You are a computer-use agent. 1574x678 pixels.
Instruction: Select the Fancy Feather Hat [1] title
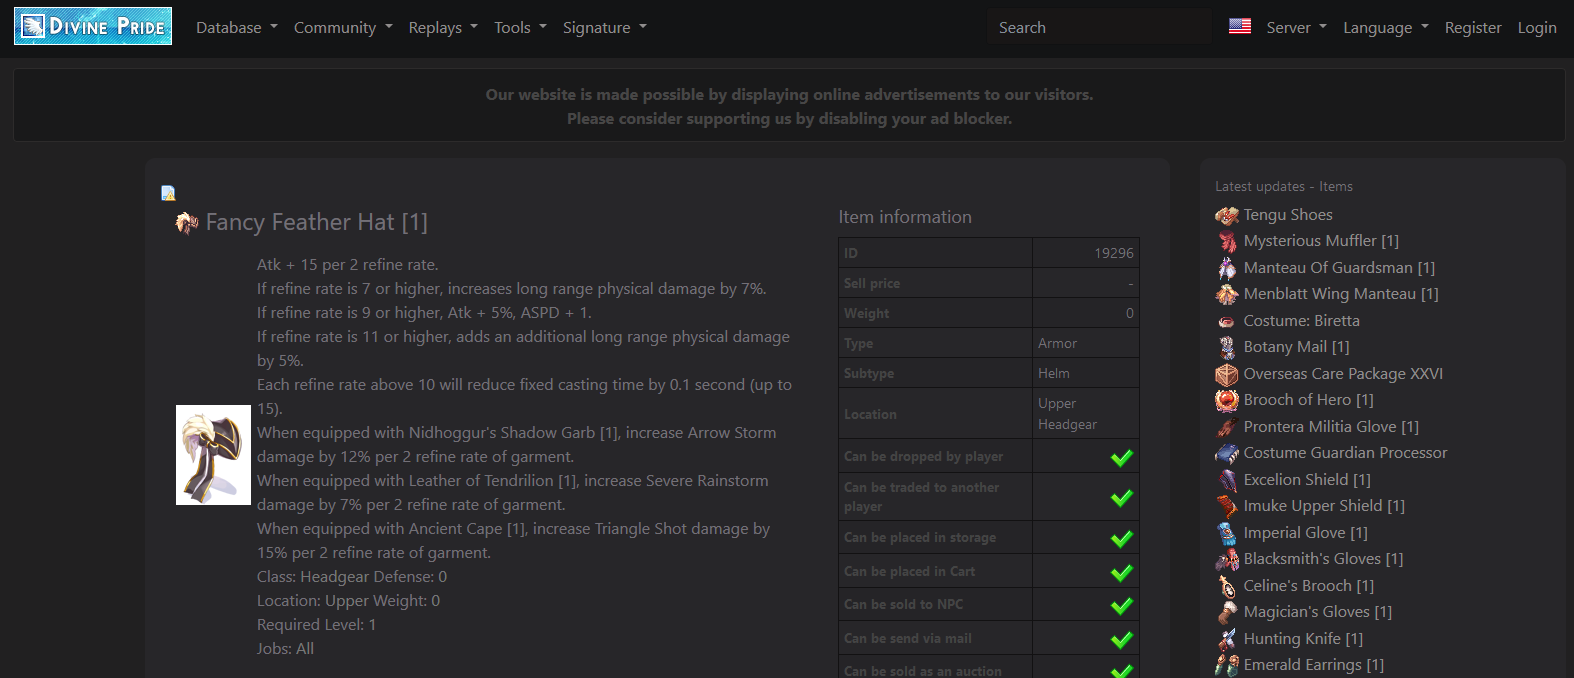317,222
